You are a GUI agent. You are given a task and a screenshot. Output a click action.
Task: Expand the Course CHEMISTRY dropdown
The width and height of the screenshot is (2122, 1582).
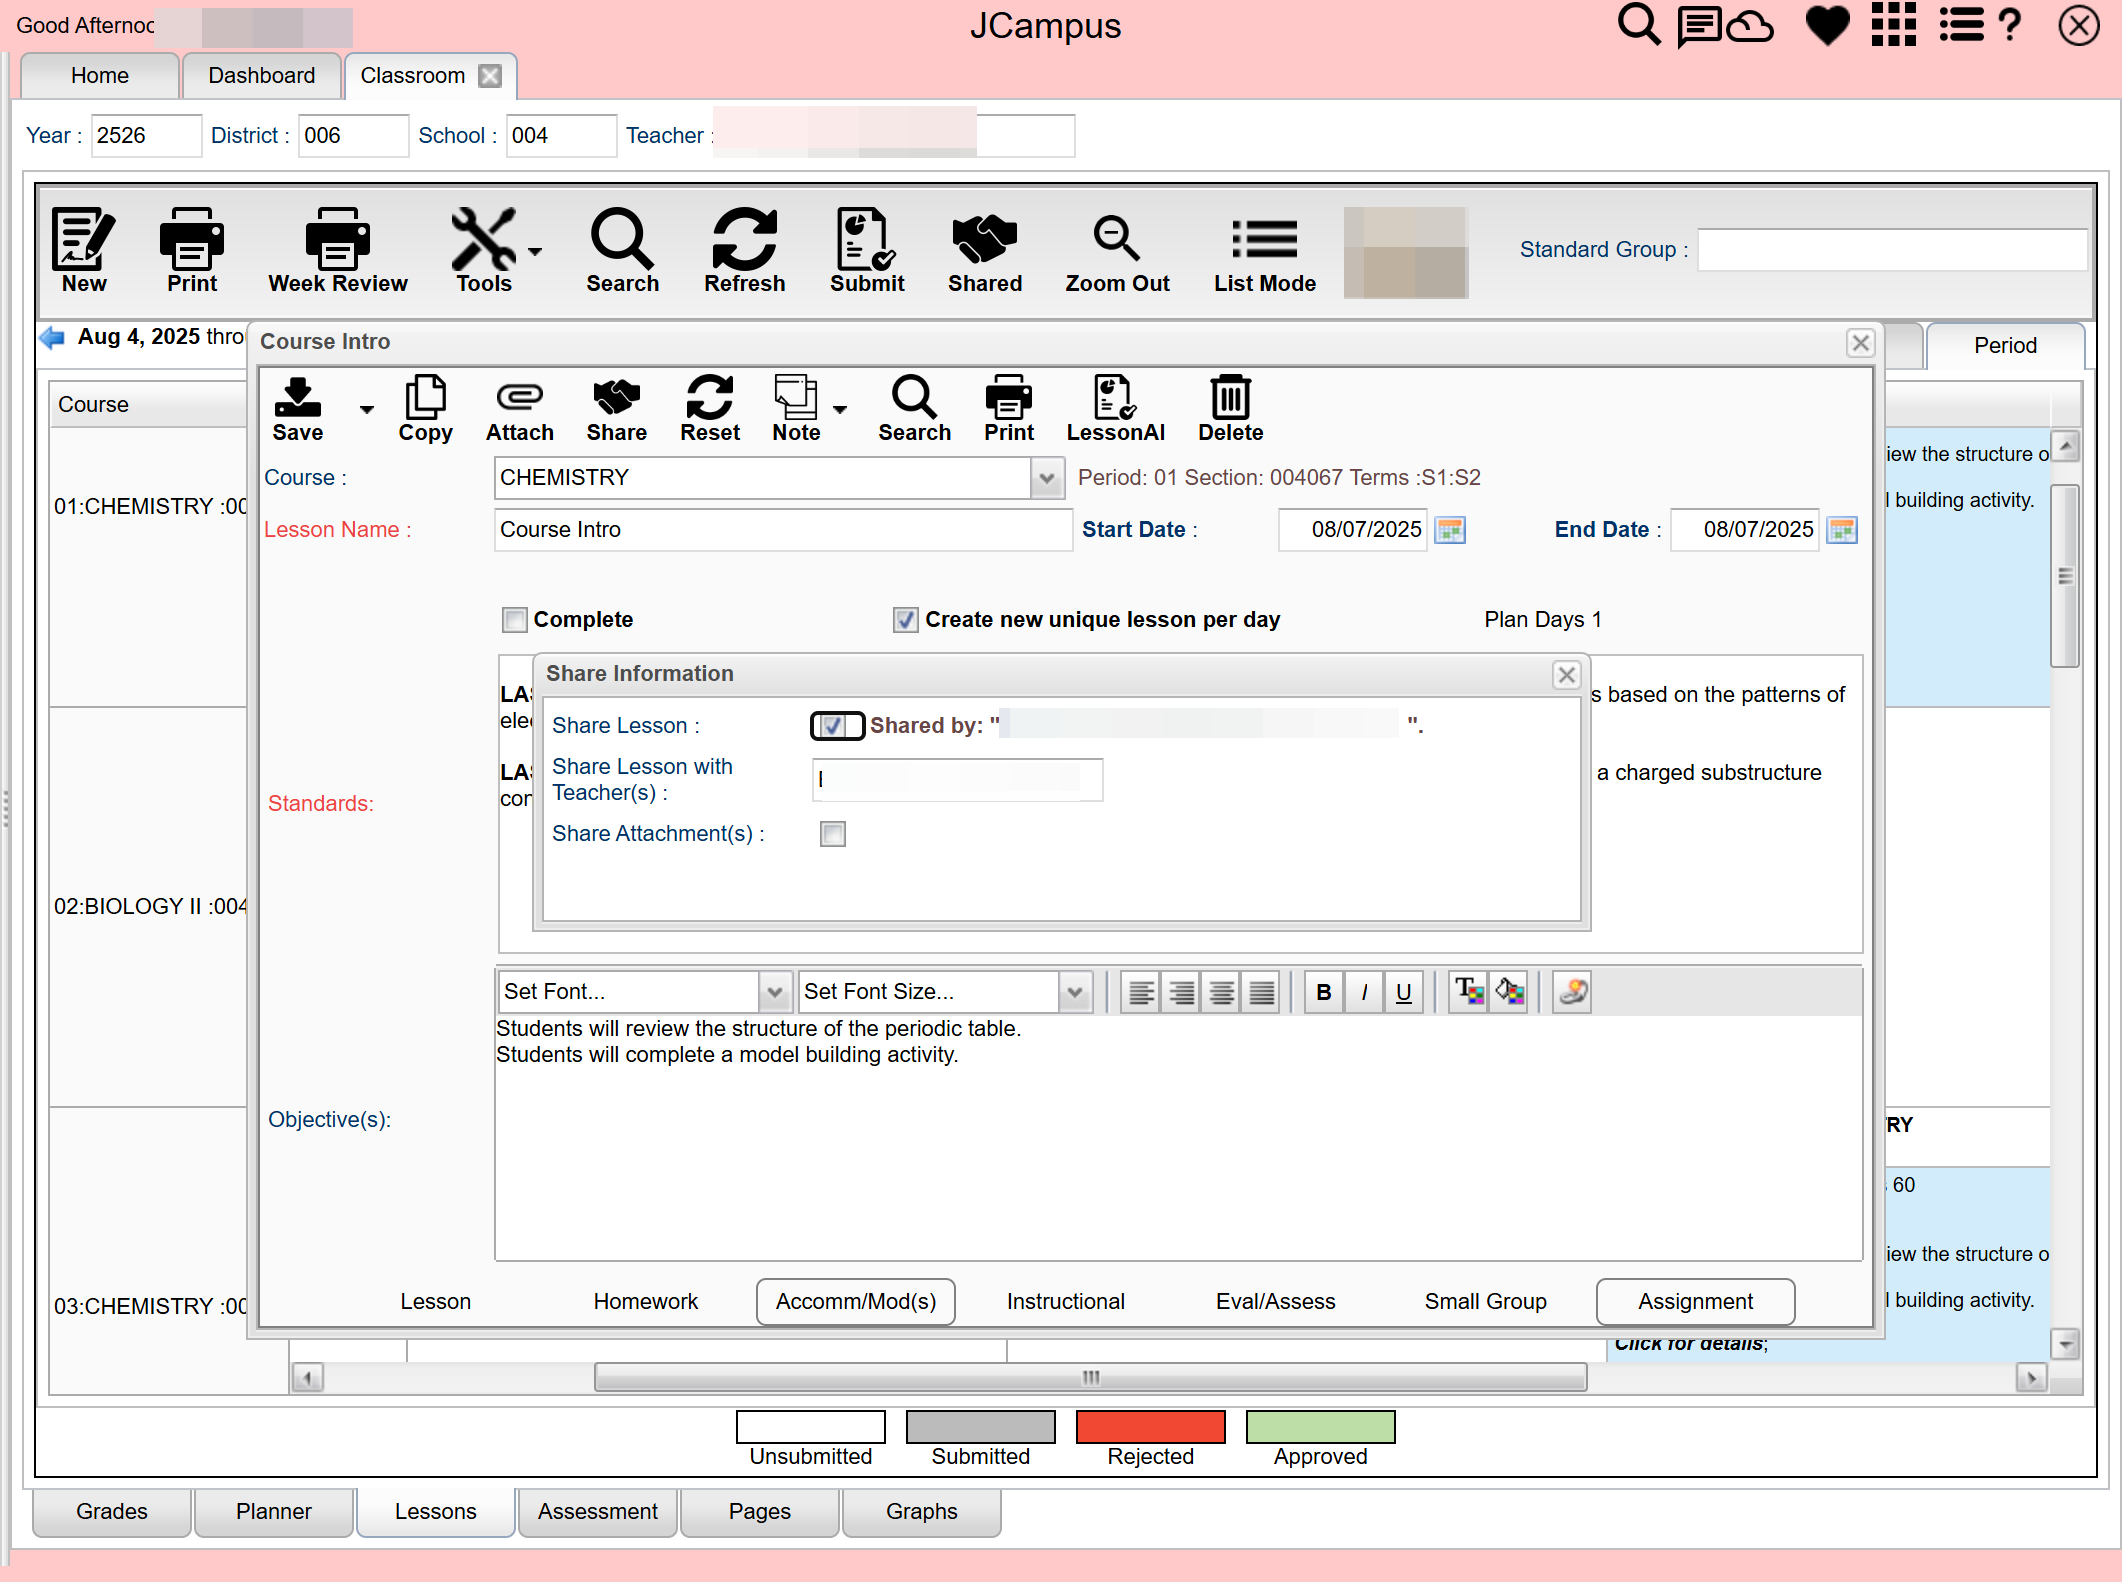tap(1046, 478)
